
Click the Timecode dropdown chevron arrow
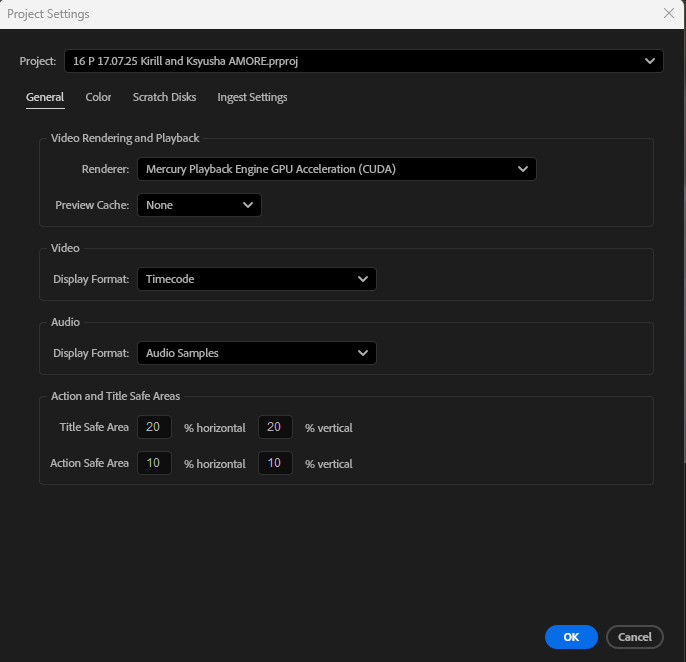click(x=363, y=279)
